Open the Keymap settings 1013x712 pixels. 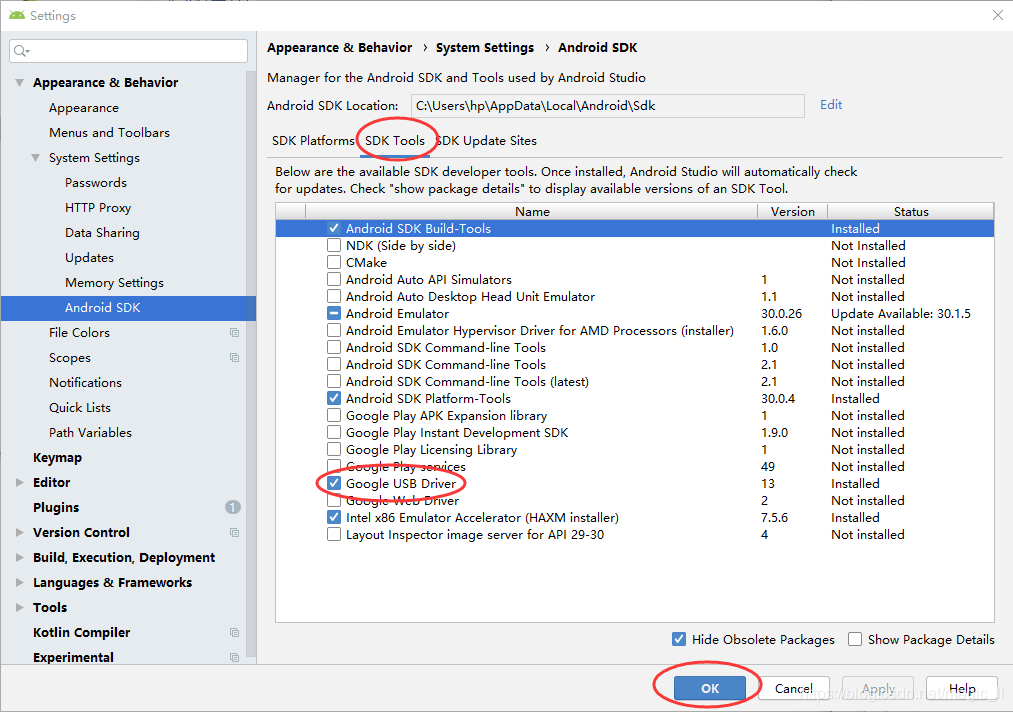pyautogui.click(x=57, y=457)
